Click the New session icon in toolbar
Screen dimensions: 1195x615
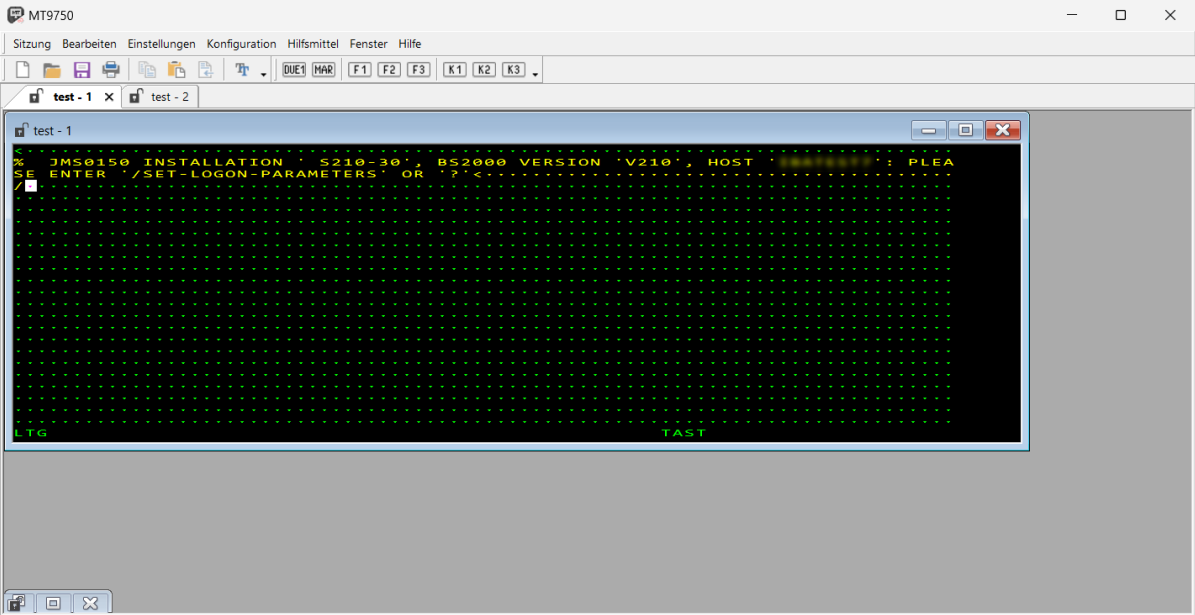[x=22, y=70]
